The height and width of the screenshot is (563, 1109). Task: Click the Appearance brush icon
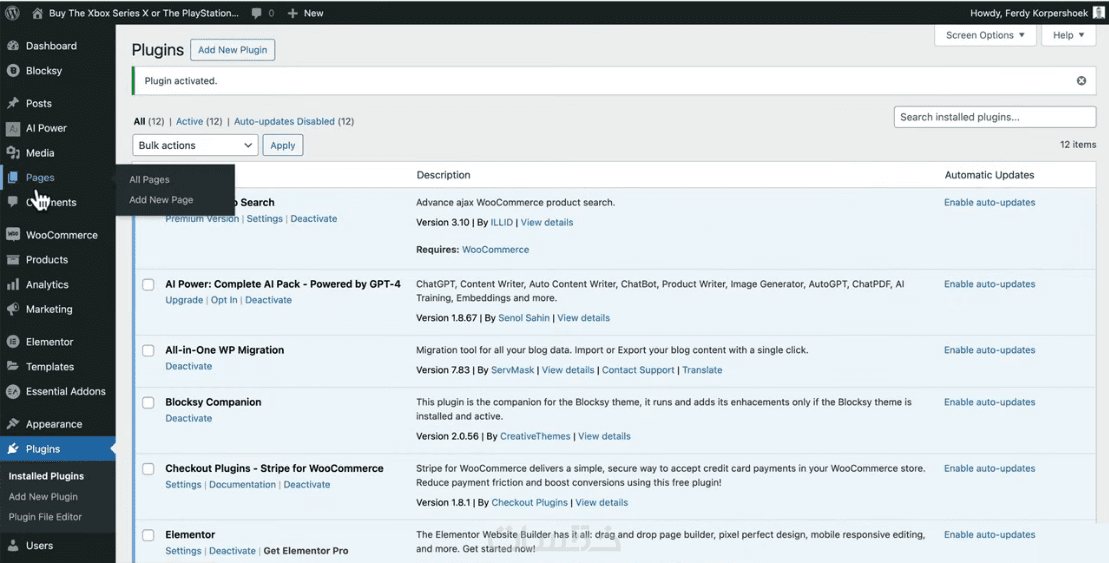(x=13, y=424)
